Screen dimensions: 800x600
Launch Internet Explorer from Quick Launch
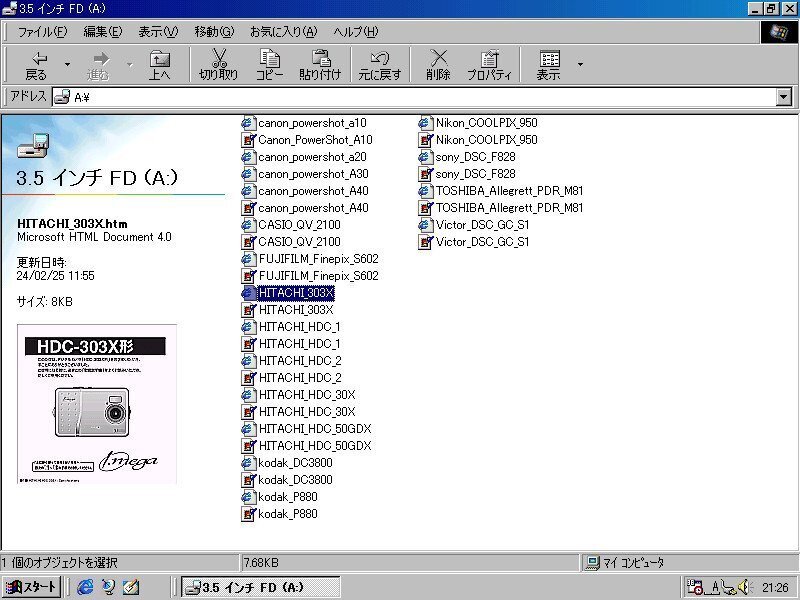click(x=86, y=587)
